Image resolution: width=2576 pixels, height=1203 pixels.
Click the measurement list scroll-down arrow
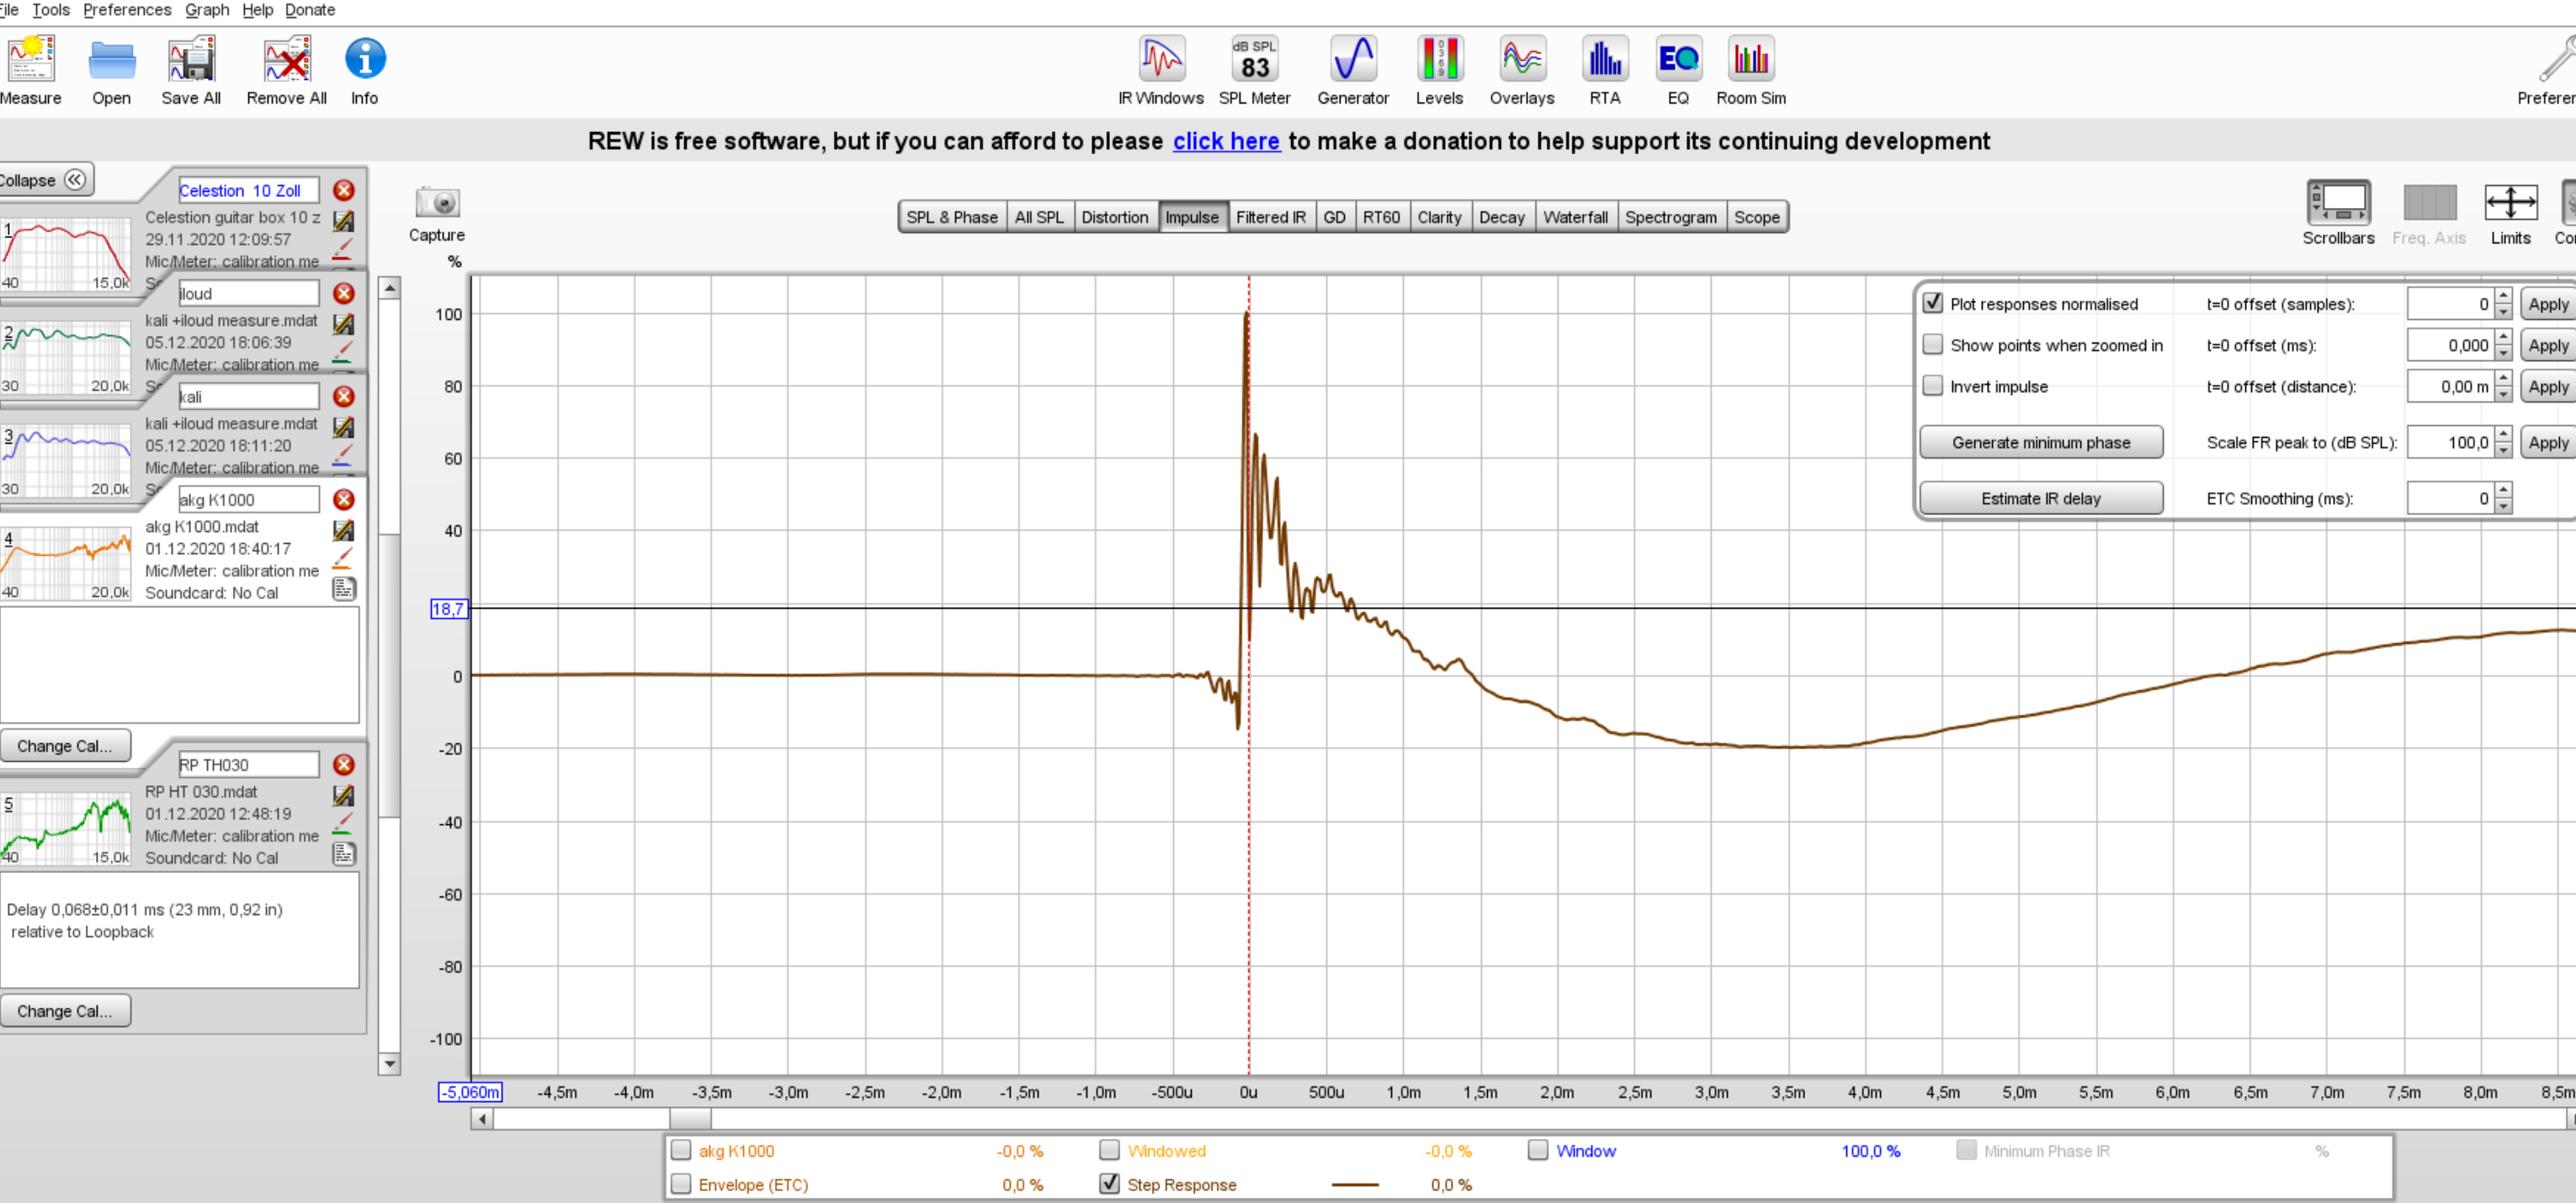[390, 1063]
